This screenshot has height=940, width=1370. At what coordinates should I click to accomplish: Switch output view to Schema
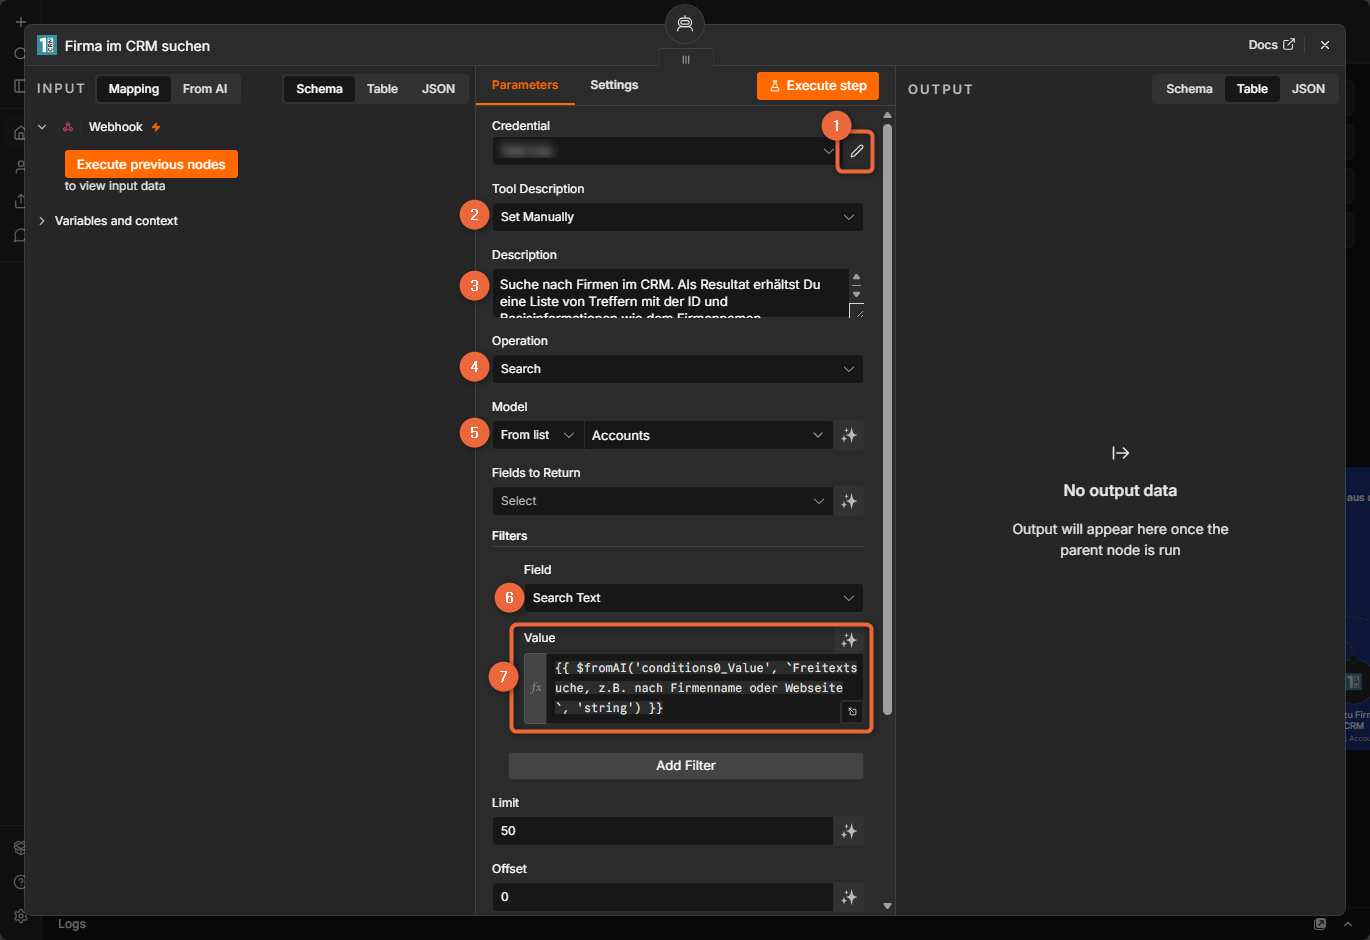pos(1189,89)
